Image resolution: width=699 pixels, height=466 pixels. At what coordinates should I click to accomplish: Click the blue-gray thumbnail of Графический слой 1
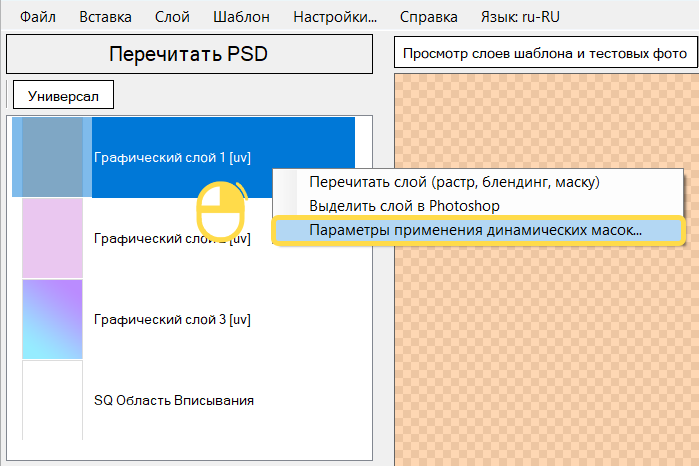point(52,157)
